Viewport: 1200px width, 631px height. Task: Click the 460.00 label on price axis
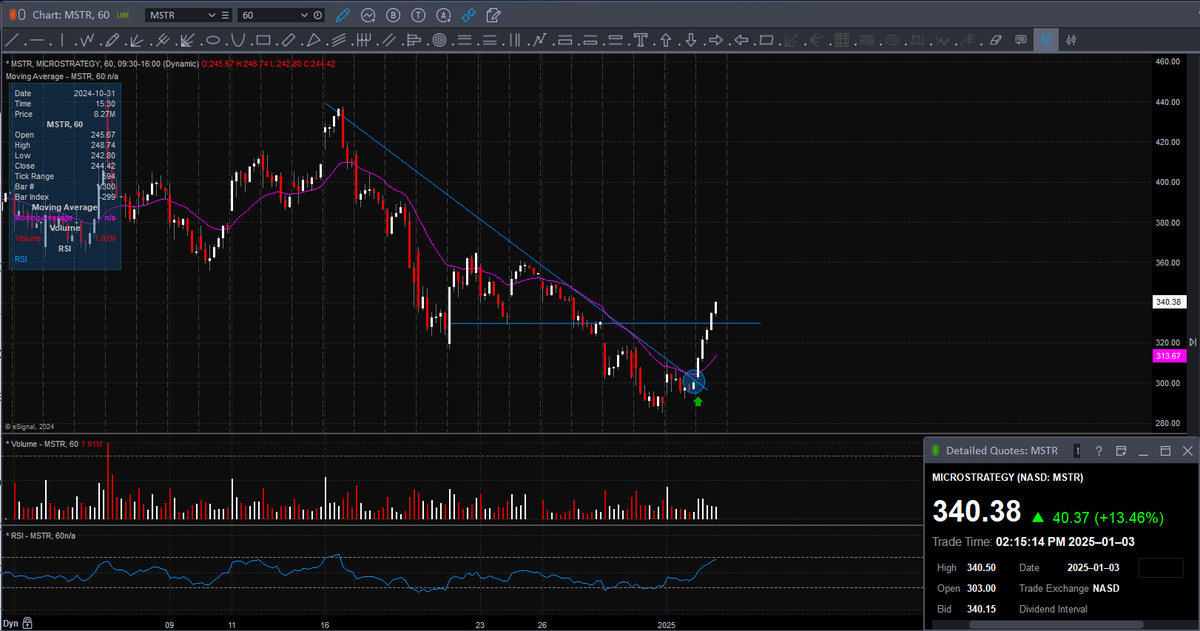point(1168,61)
